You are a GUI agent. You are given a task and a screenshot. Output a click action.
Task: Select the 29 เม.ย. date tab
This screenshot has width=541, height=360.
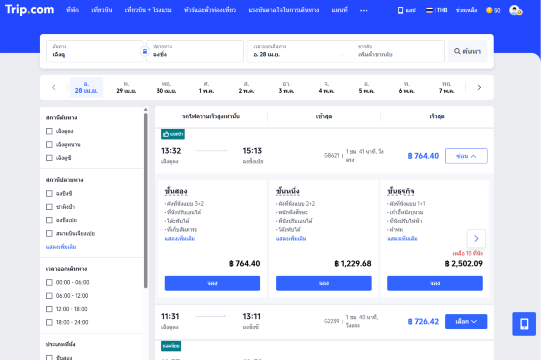(126, 87)
